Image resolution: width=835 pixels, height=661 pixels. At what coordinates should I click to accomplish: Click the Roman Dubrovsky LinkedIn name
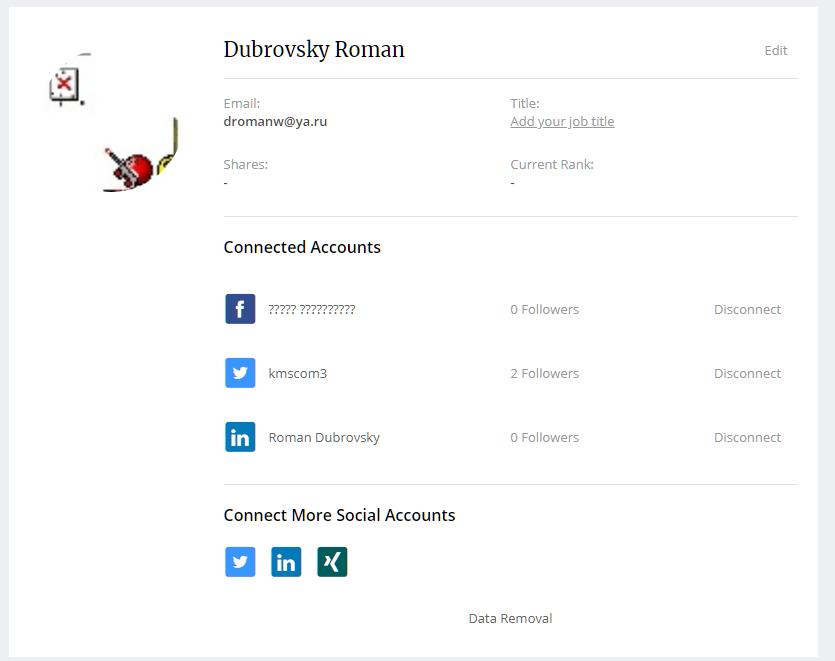pyautogui.click(x=324, y=437)
